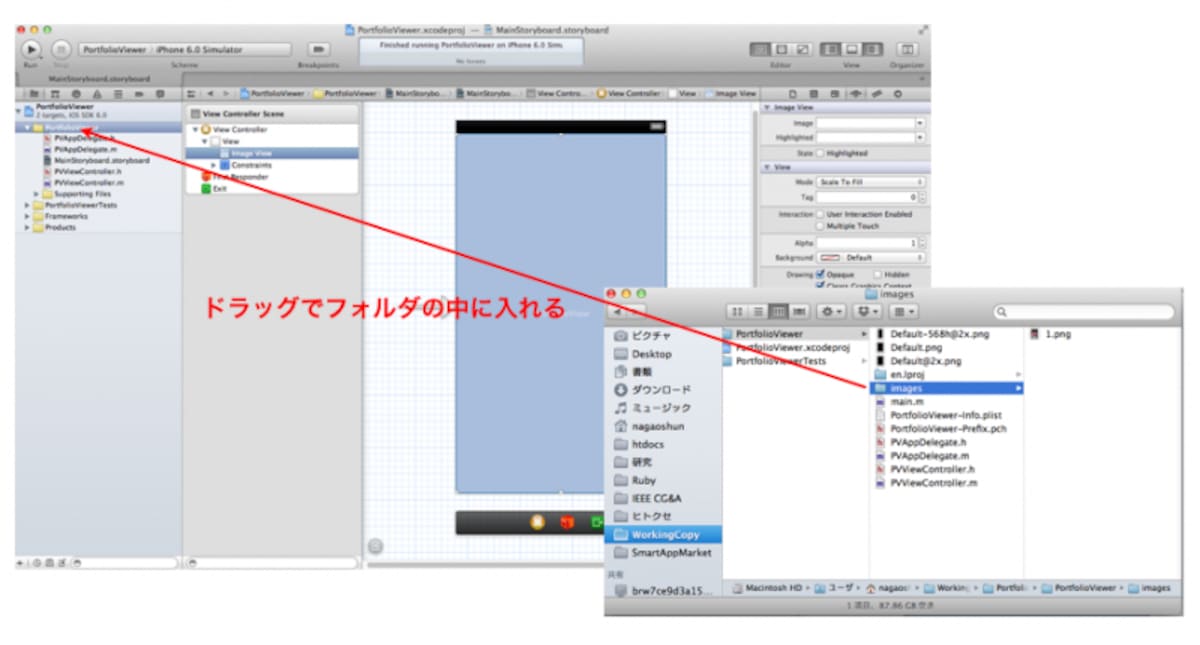1200x645 pixels.
Task: Select the MainStoryboard.storyboard tab
Action: (x=100, y=78)
